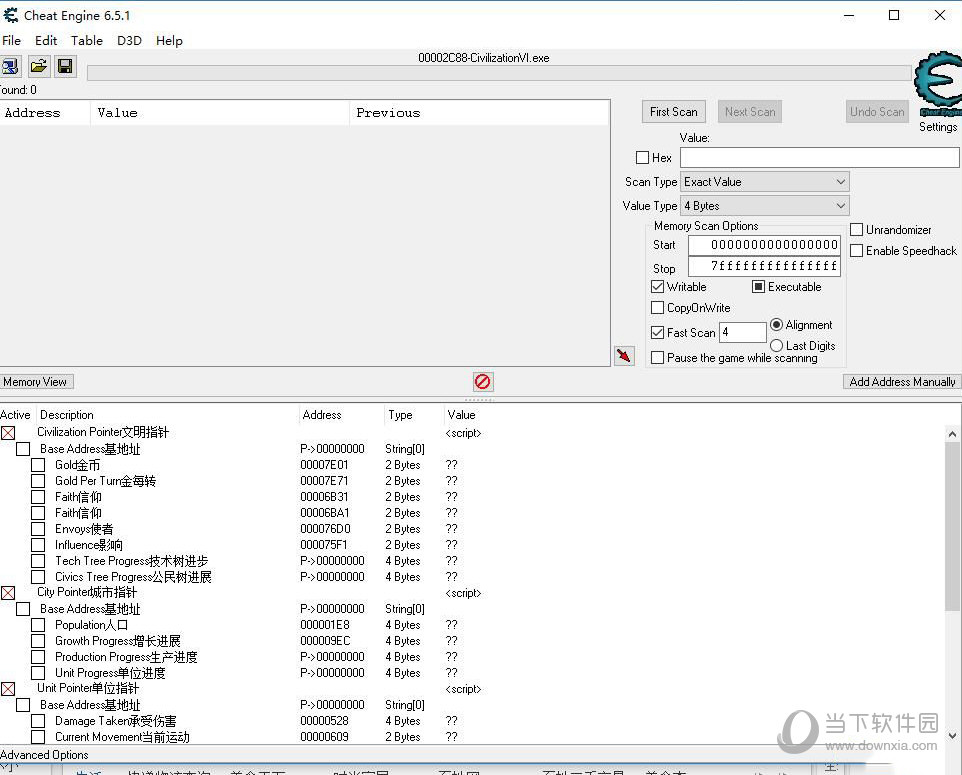Activate Production Progress entry checkbox
This screenshot has height=775, width=962.
click(38, 657)
